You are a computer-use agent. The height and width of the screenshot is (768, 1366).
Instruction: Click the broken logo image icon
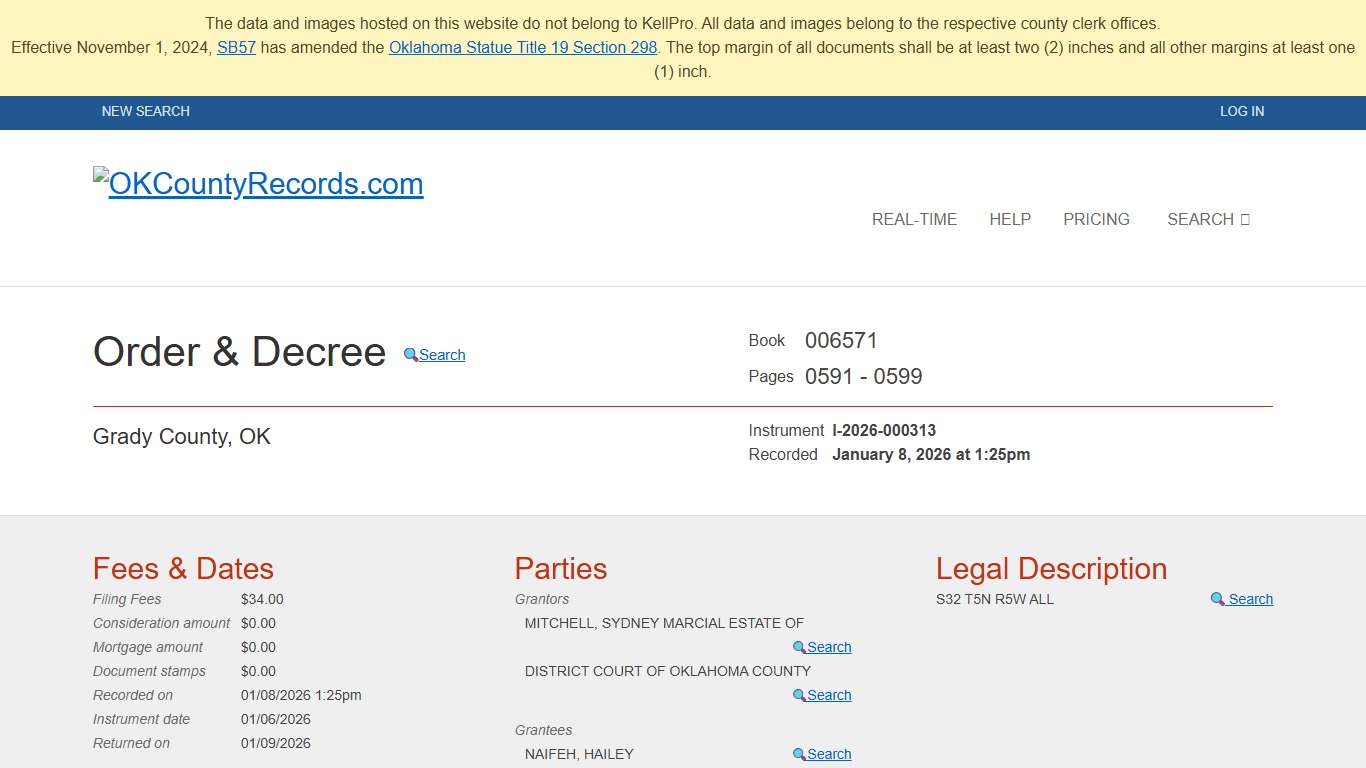[x=101, y=176]
